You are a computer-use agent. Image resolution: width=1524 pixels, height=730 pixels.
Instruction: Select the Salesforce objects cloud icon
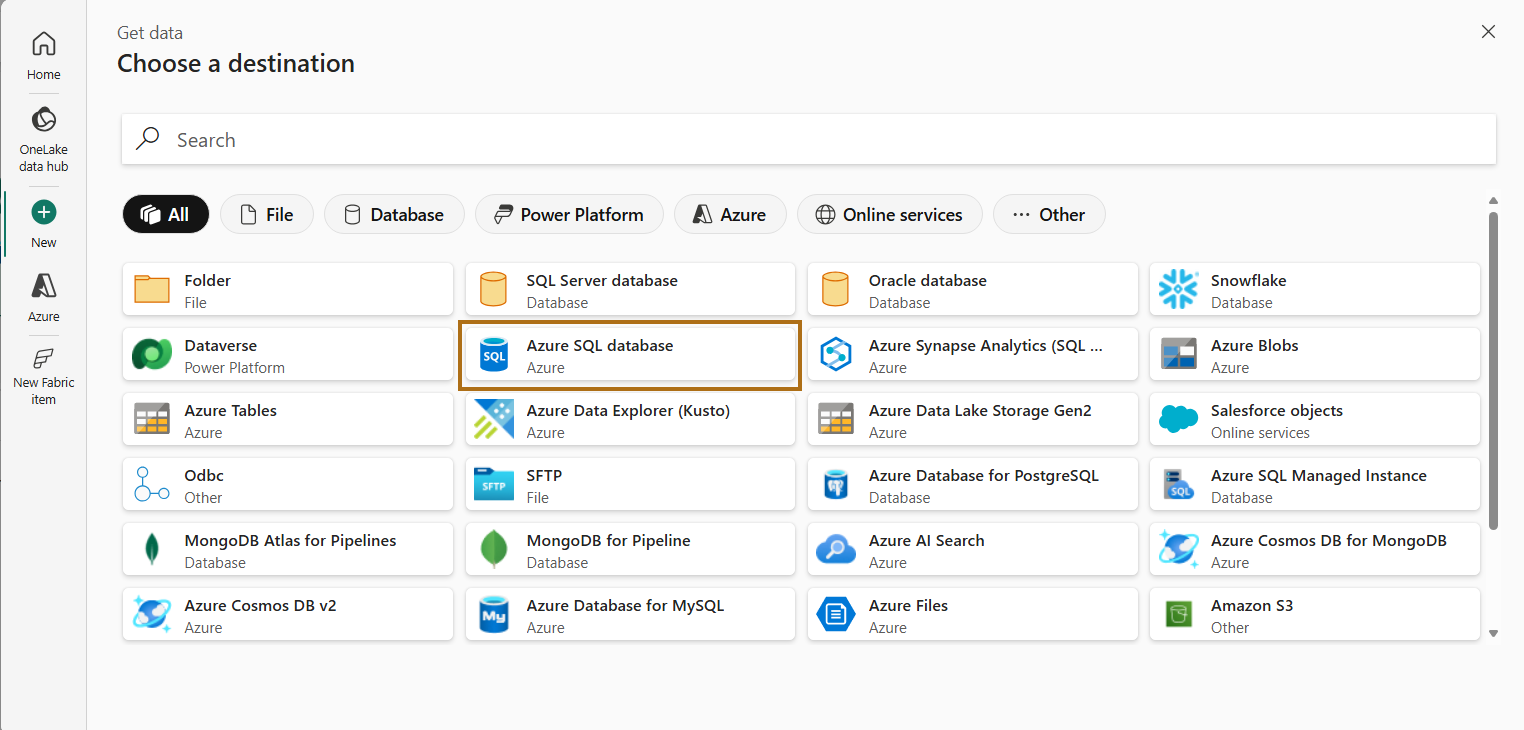point(1178,420)
